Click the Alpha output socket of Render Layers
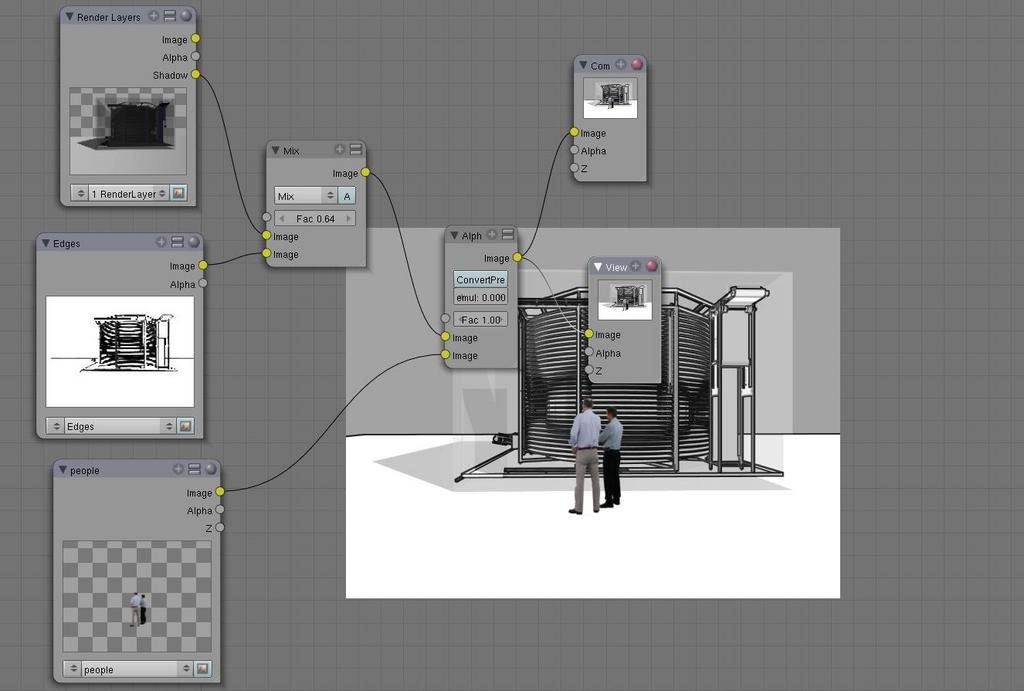Screen dimensions: 1024x691 point(195,56)
